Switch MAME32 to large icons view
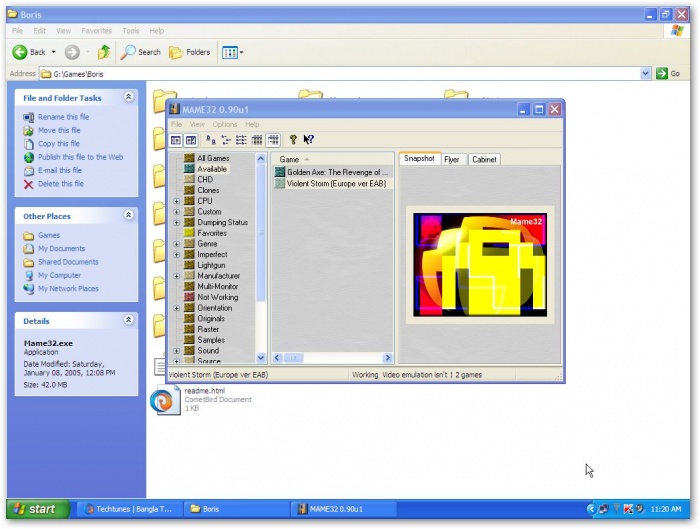This screenshot has height=529, width=700. [211, 140]
